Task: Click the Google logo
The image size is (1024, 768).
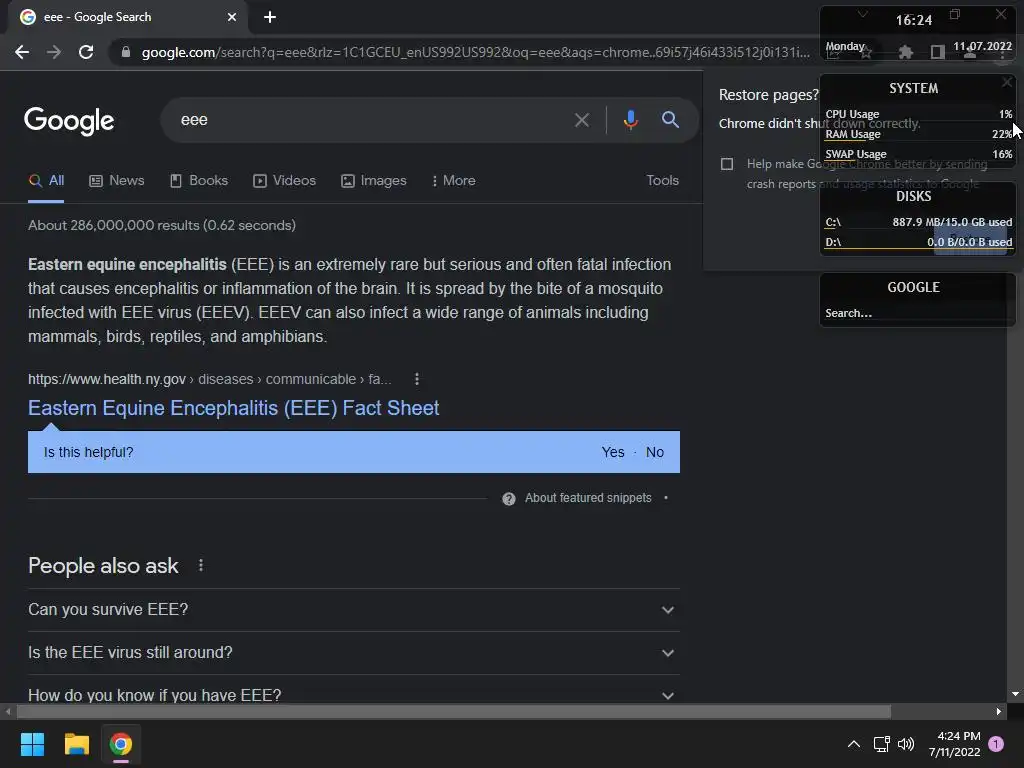Action: coord(69,120)
